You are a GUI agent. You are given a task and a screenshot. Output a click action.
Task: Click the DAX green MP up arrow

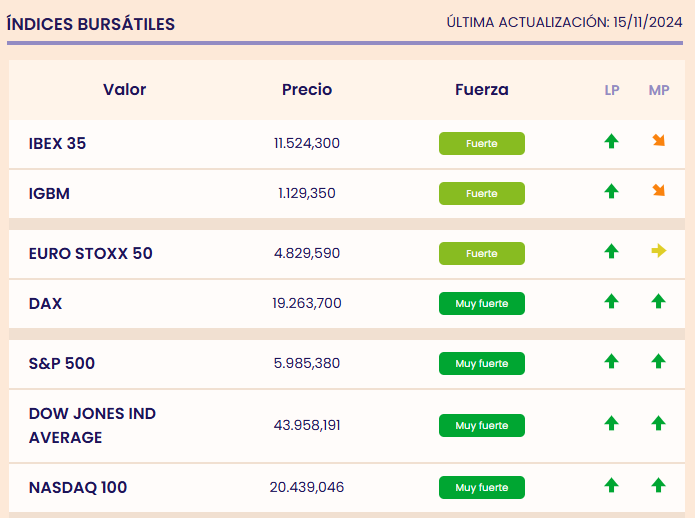pos(658,301)
